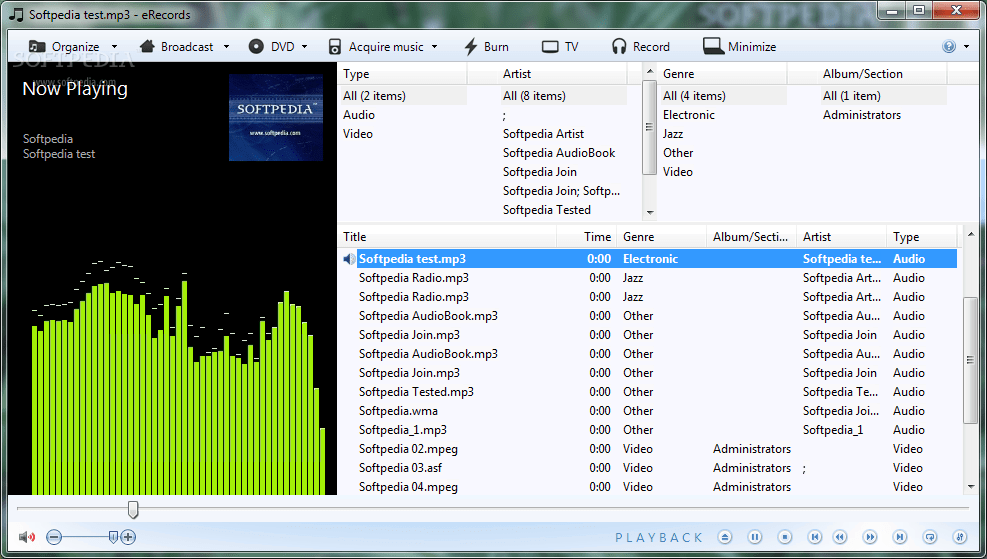This screenshot has height=559, width=987.
Task: Expand the Help dropdown arrow
Action: [x=966, y=47]
